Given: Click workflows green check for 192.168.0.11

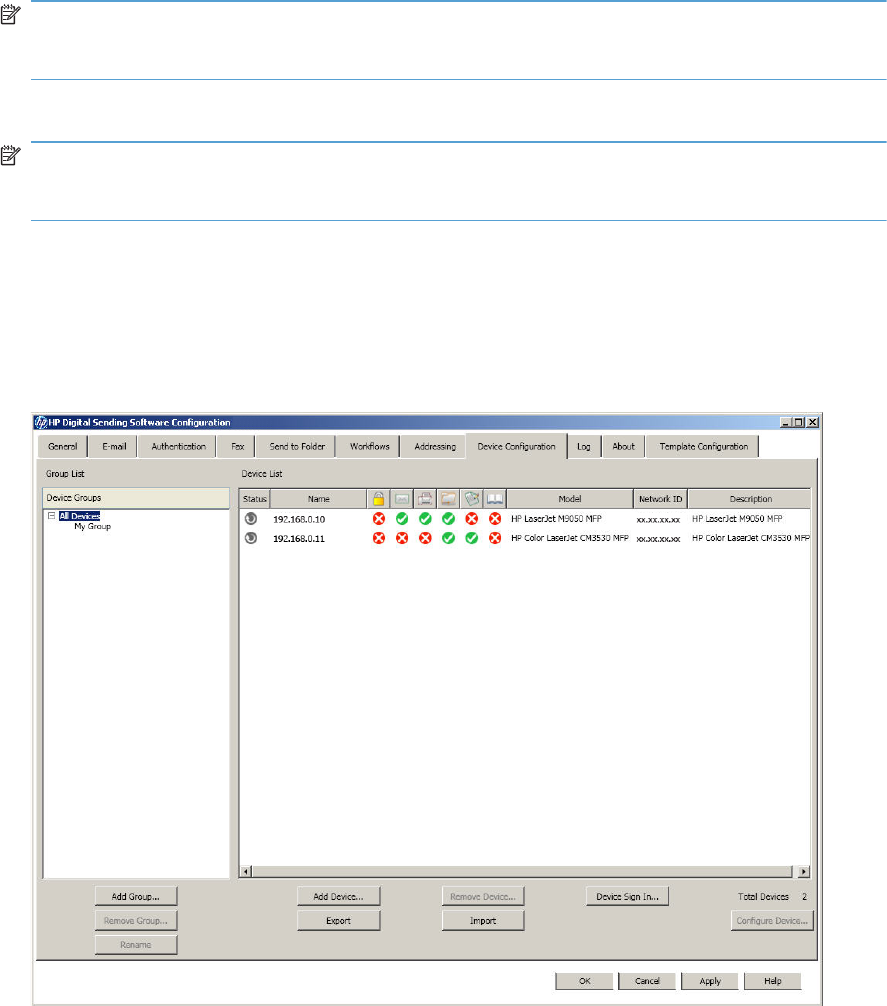Looking at the screenshot, I should click(x=471, y=538).
